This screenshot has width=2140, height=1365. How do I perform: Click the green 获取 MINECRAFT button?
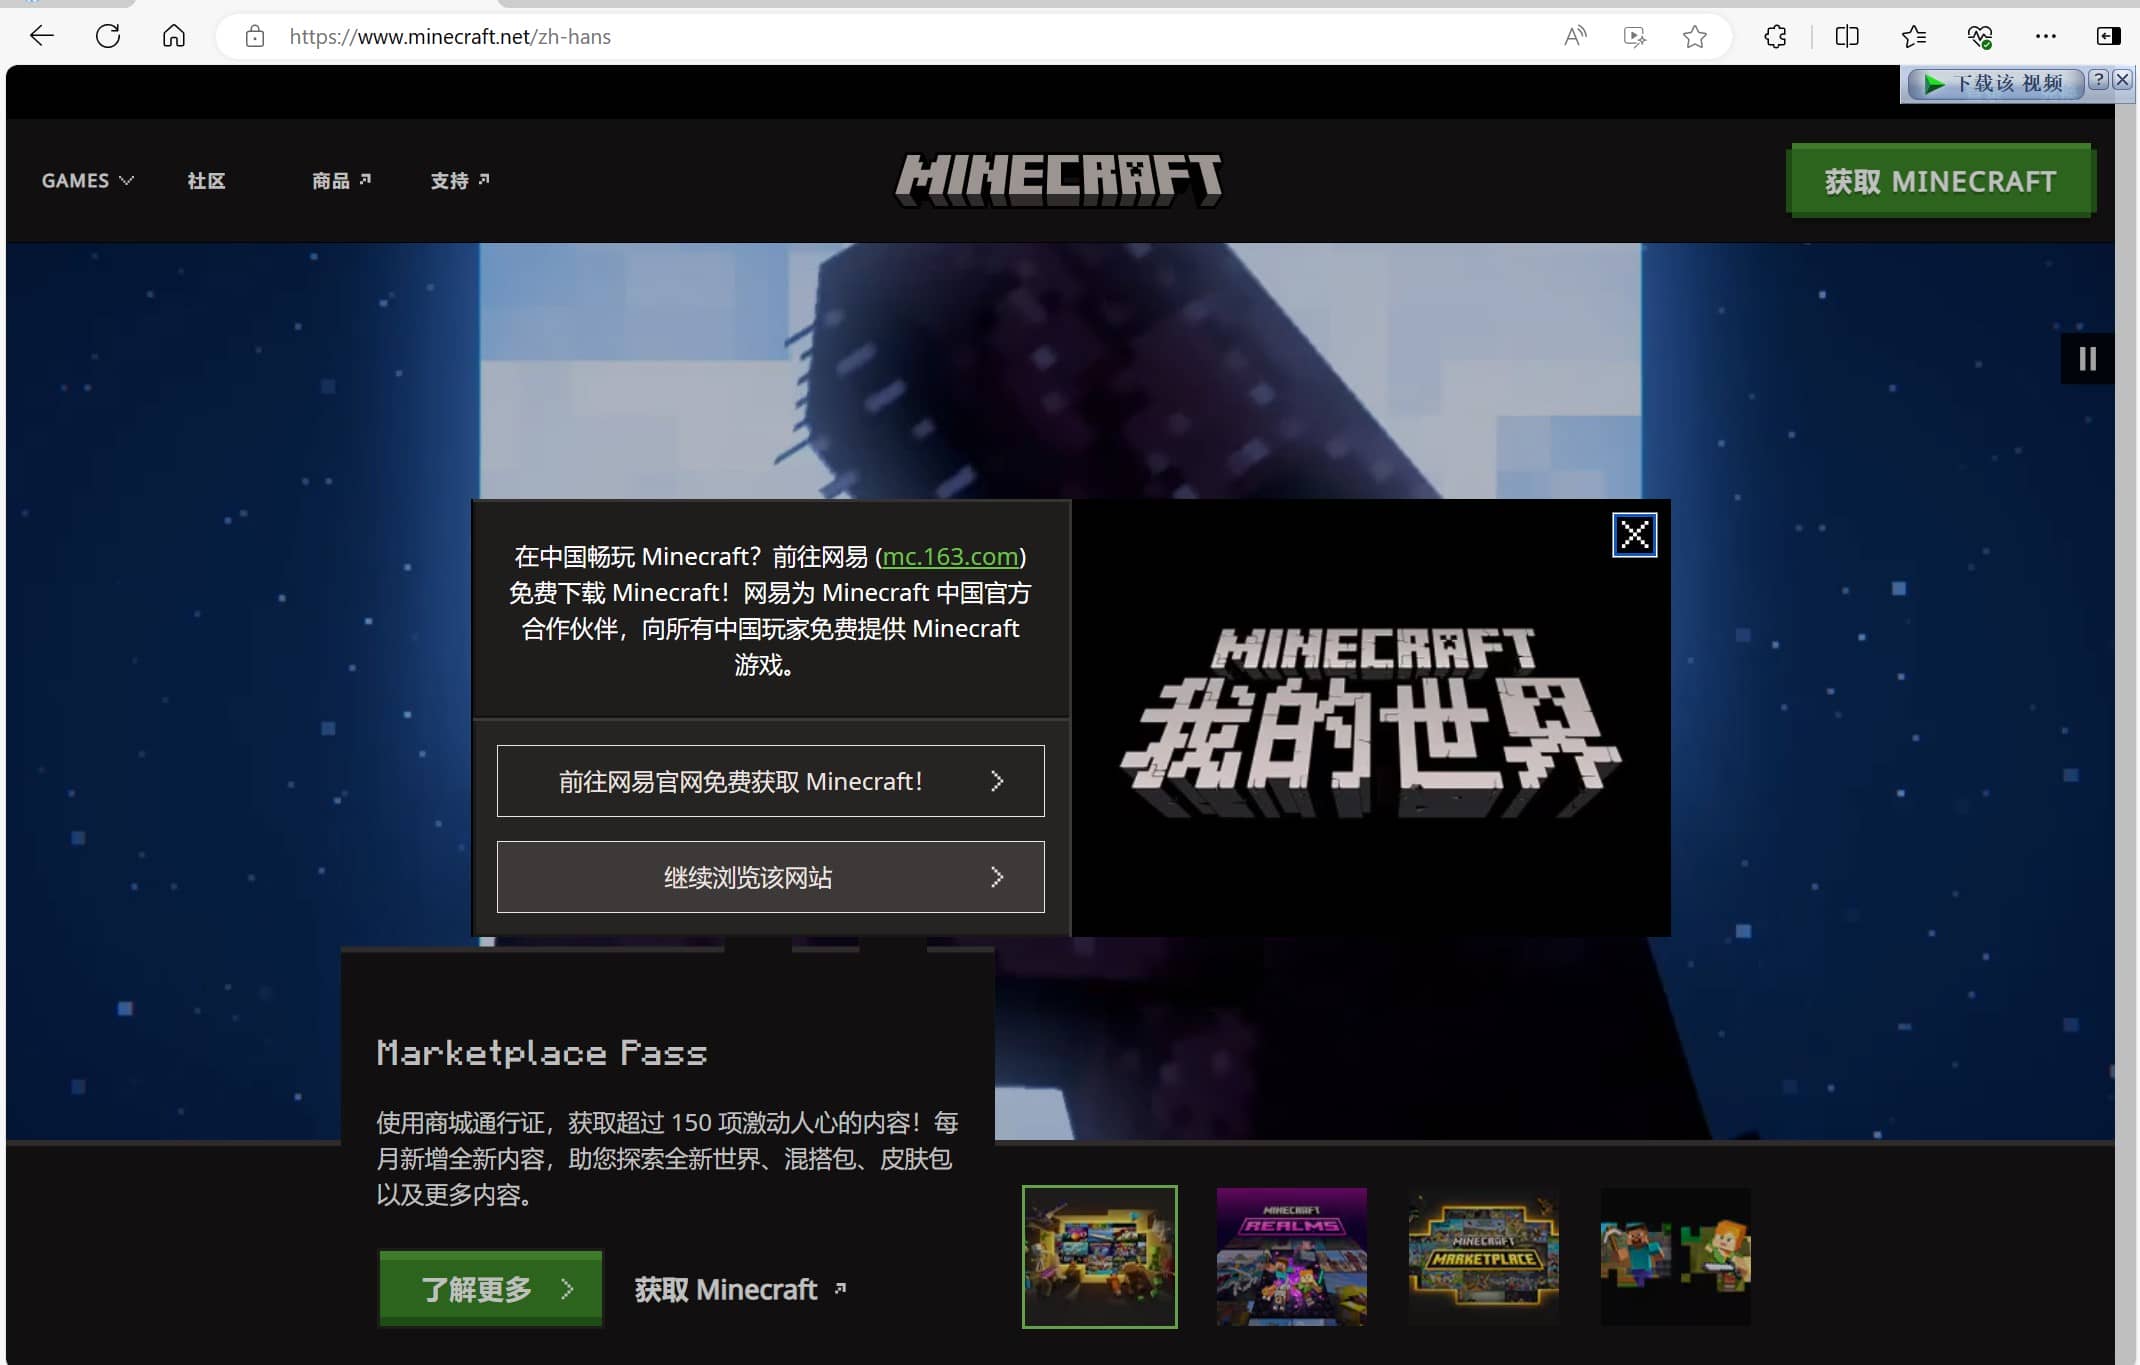coord(1939,181)
